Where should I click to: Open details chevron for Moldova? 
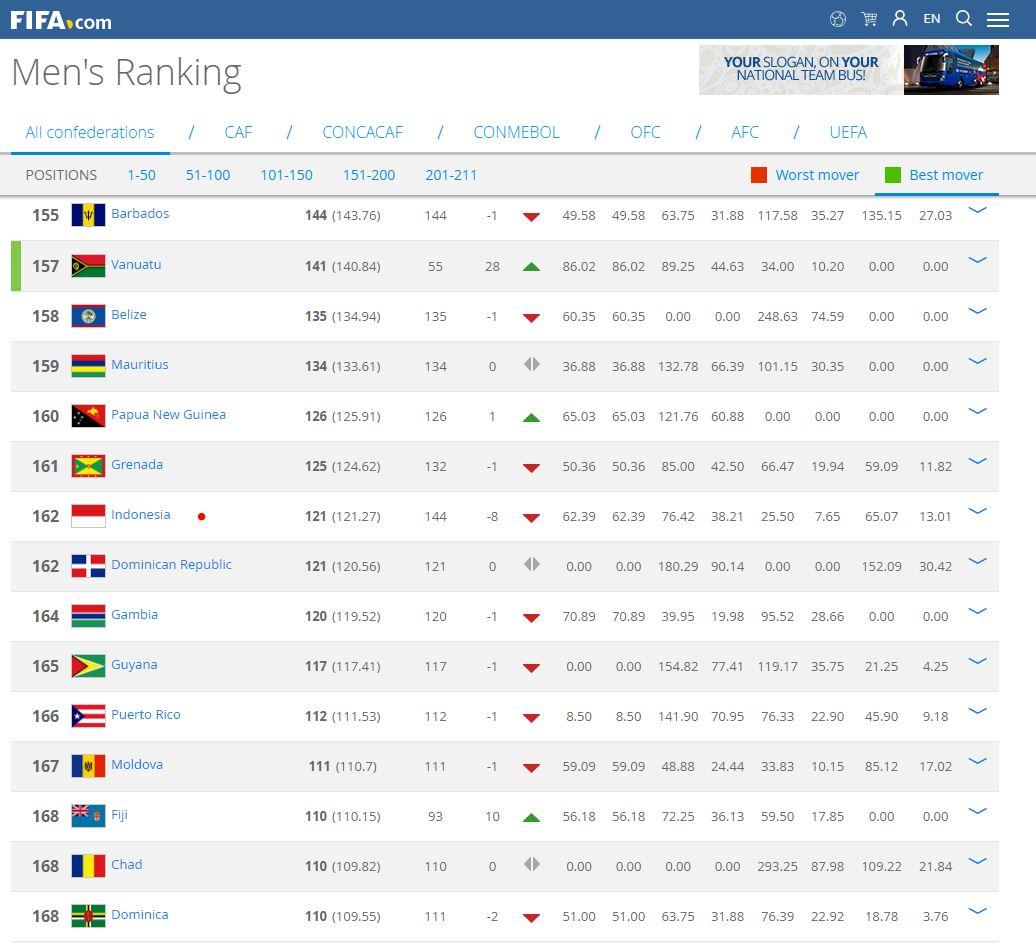tap(977, 761)
